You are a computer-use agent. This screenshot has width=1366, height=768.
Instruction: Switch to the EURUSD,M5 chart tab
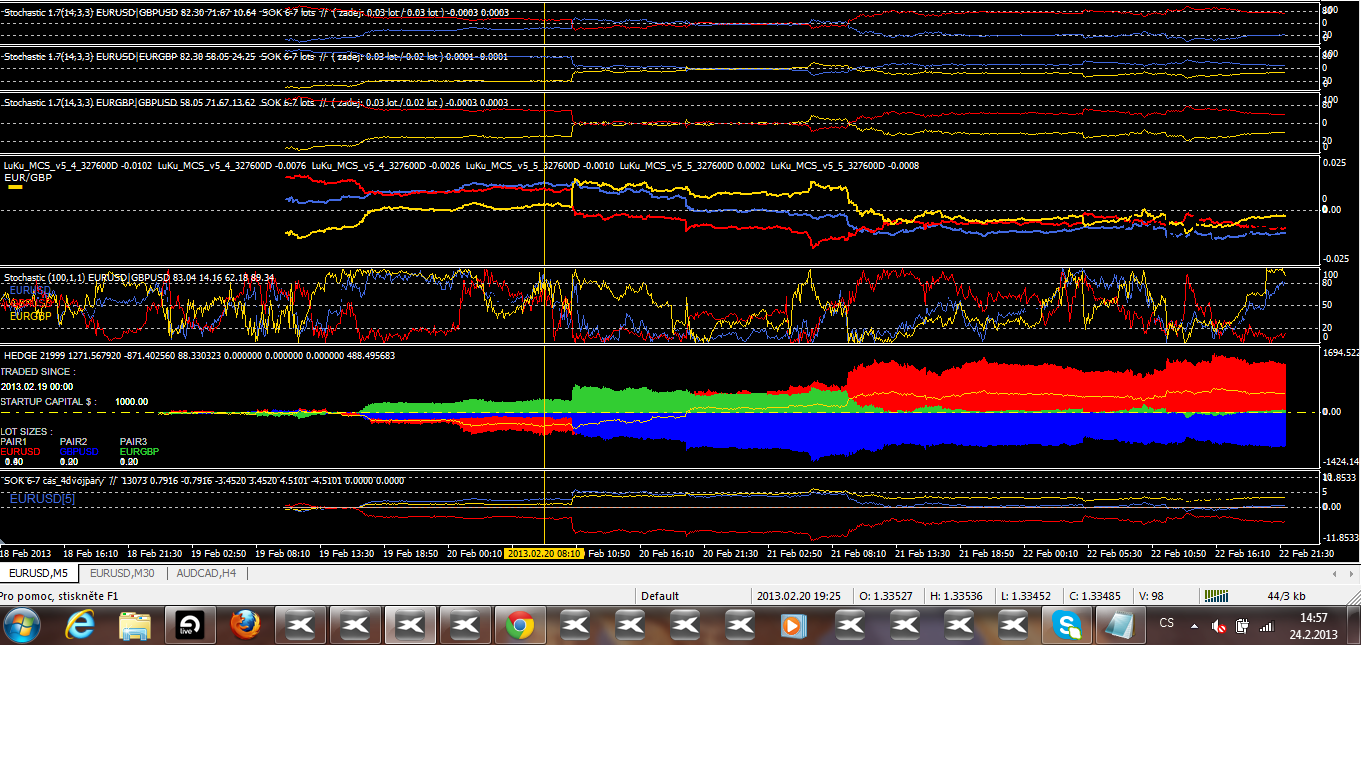click(39, 573)
